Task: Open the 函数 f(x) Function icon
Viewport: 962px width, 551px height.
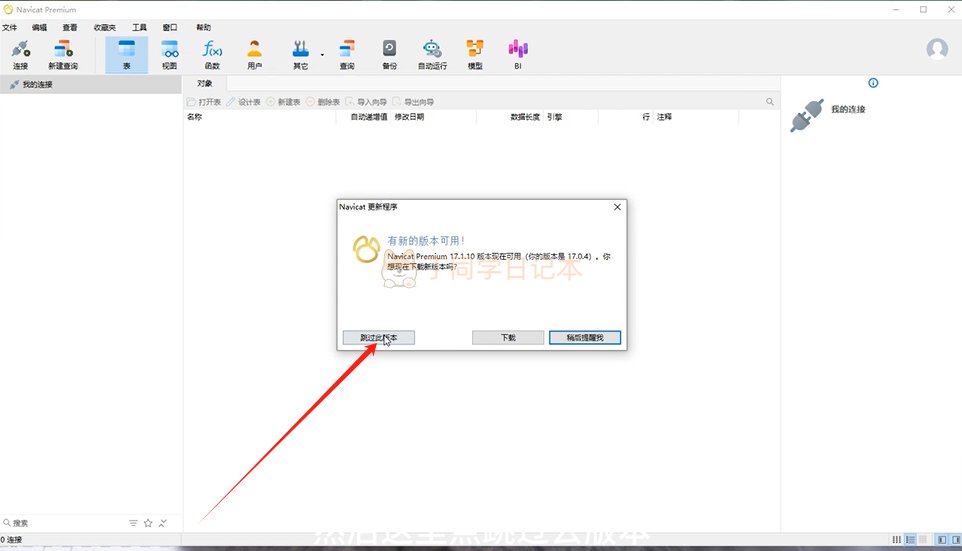Action: (x=212, y=54)
